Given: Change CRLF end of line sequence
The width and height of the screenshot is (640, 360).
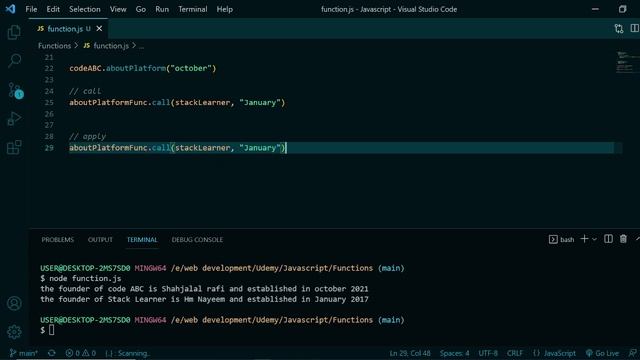Looking at the screenshot, I should click(514, 353).
